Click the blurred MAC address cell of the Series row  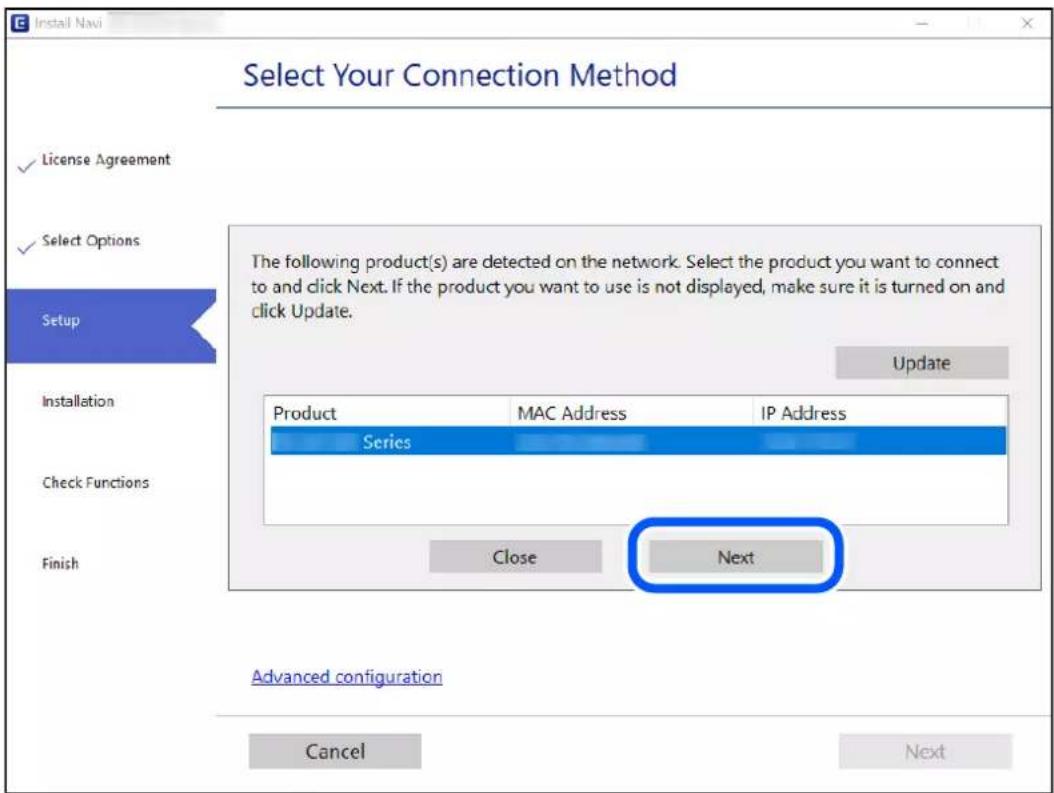pyautogui.click(x=581, y=442)
